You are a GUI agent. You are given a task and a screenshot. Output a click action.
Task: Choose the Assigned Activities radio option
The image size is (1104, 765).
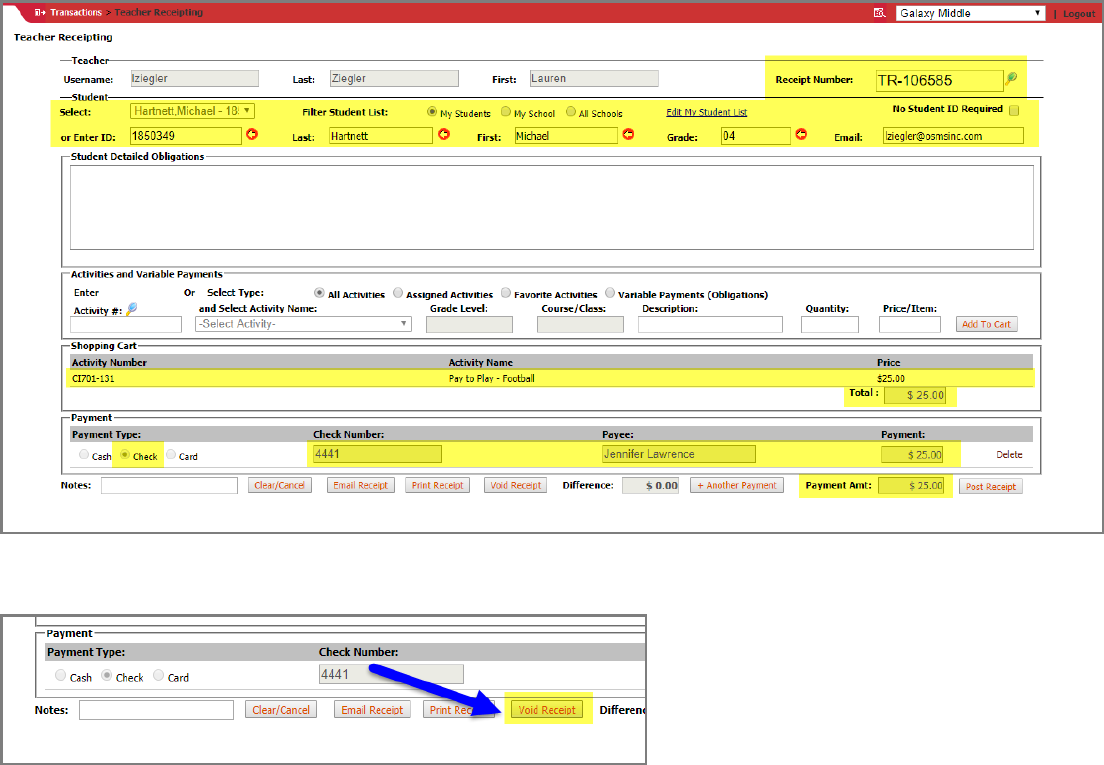click(x=398, y=293)
